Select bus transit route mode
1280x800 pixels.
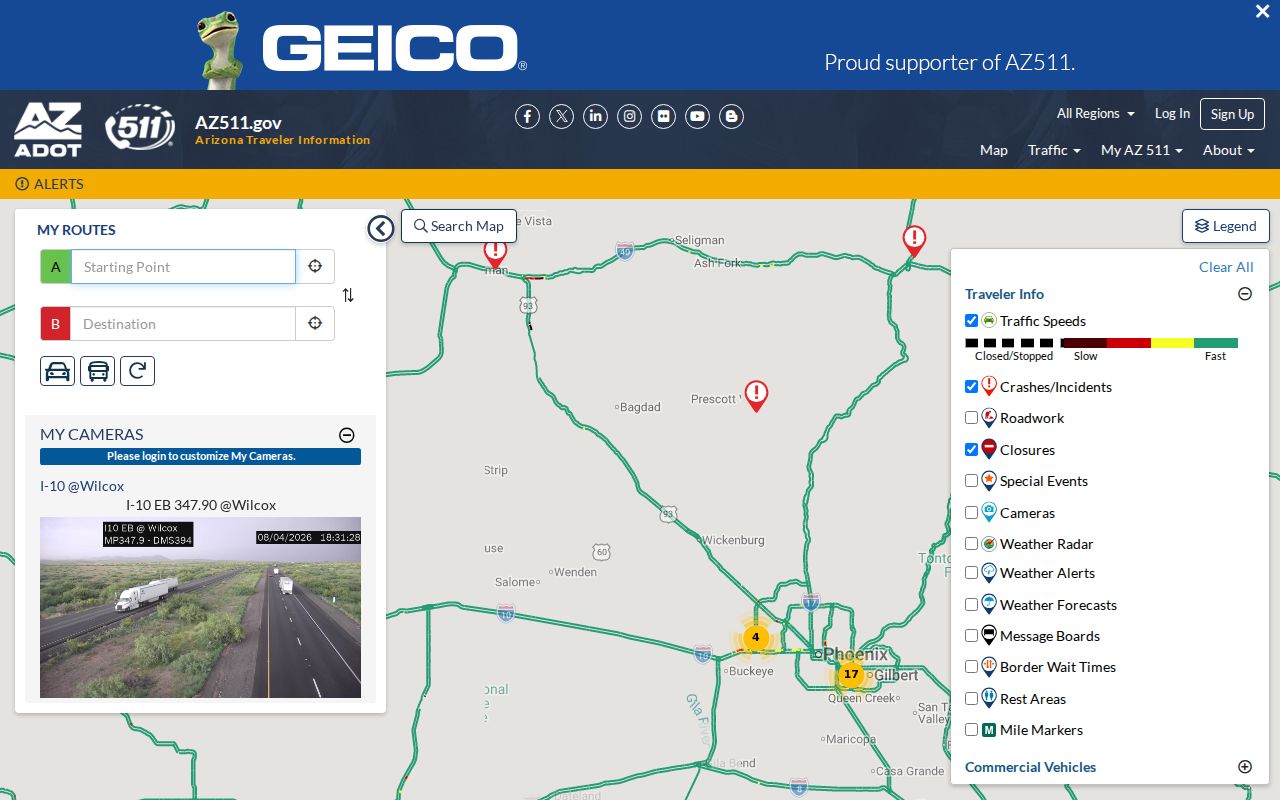click(x=98, y=371)
